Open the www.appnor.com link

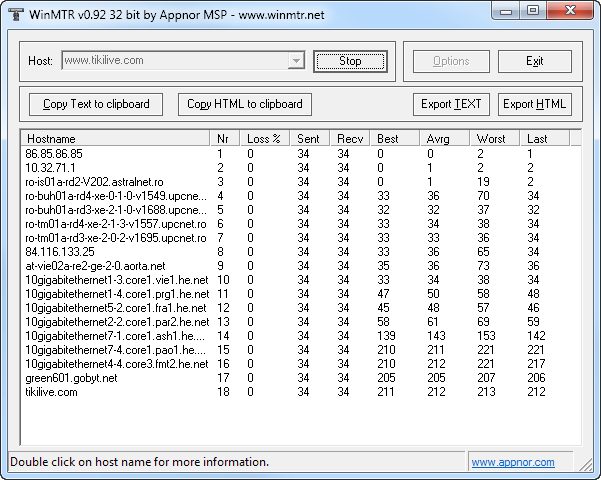click(513, 462)
